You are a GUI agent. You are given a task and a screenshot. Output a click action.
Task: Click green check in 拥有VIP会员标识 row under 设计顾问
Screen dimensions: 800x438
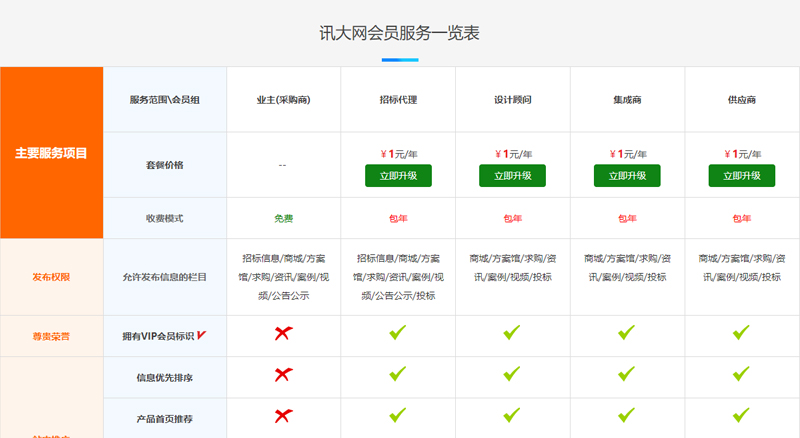512,332
